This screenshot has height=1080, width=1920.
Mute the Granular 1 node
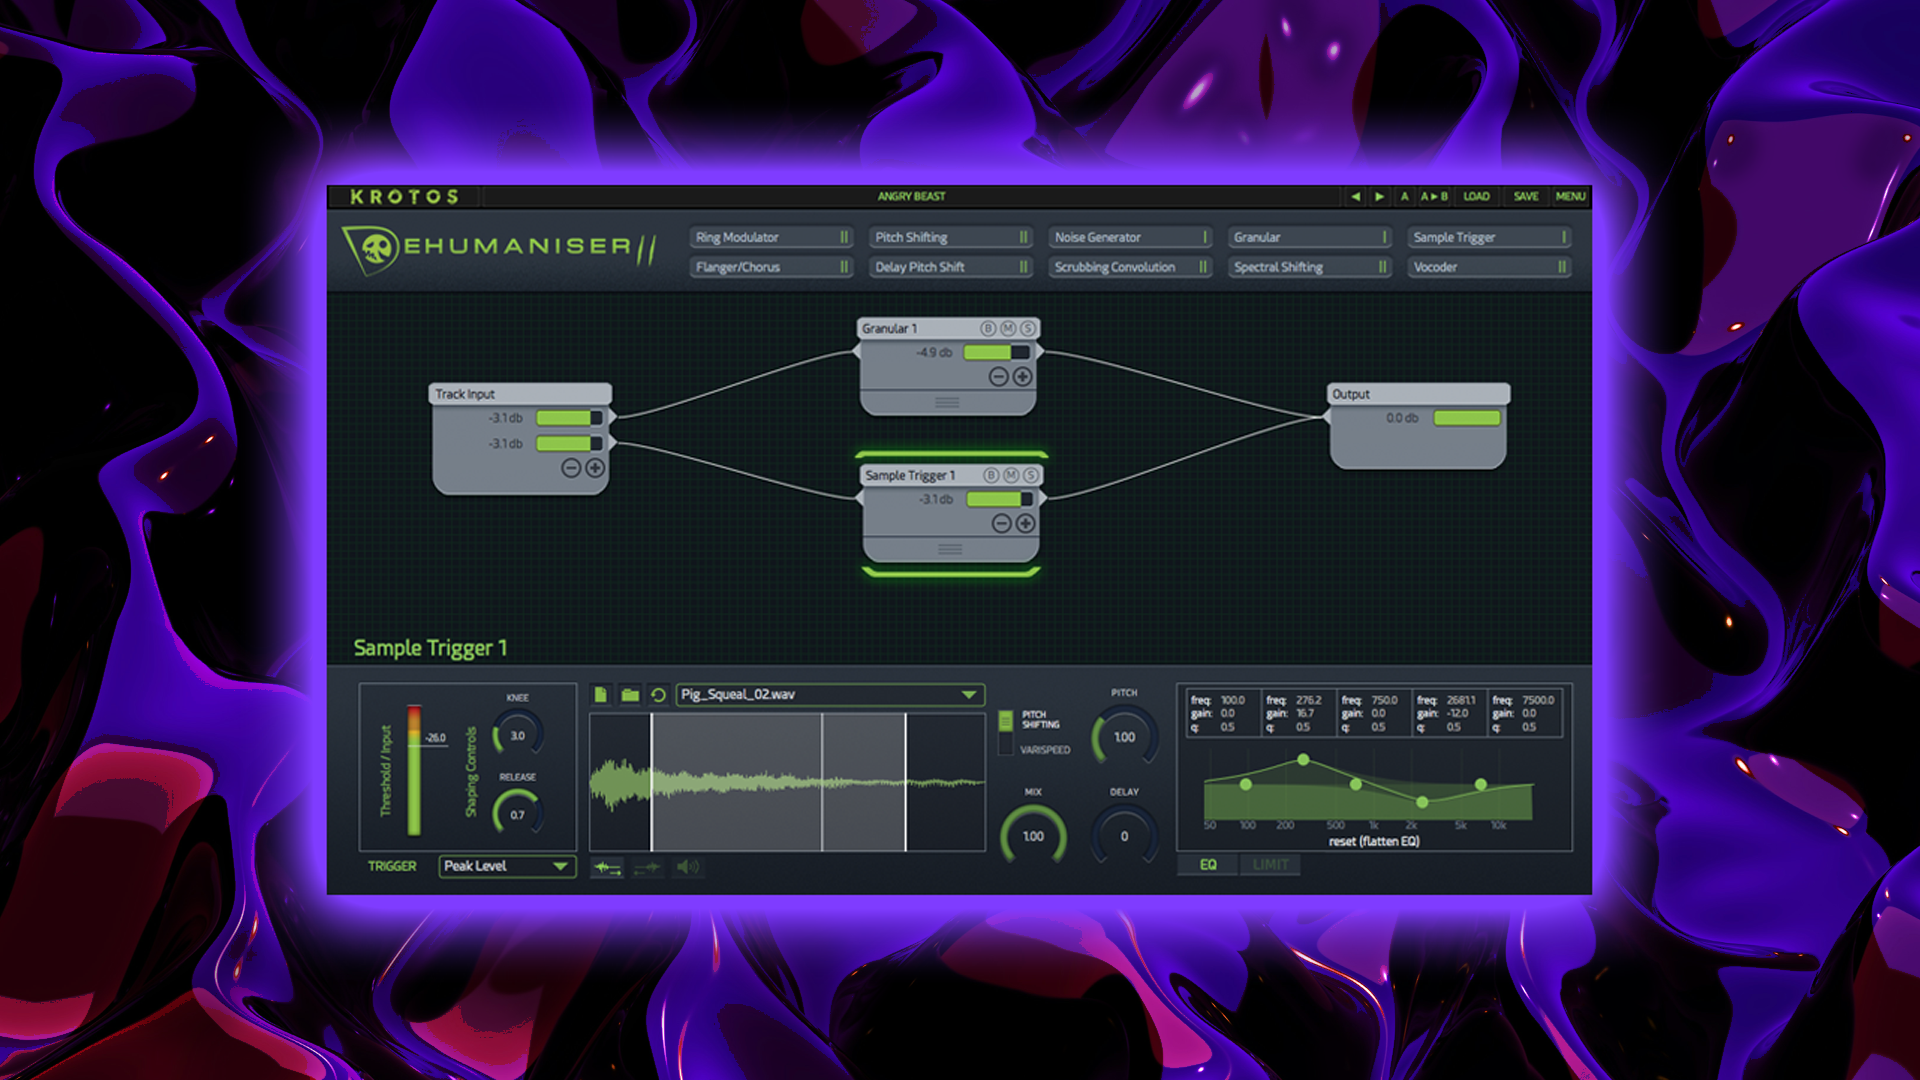tap(1008, 329)
